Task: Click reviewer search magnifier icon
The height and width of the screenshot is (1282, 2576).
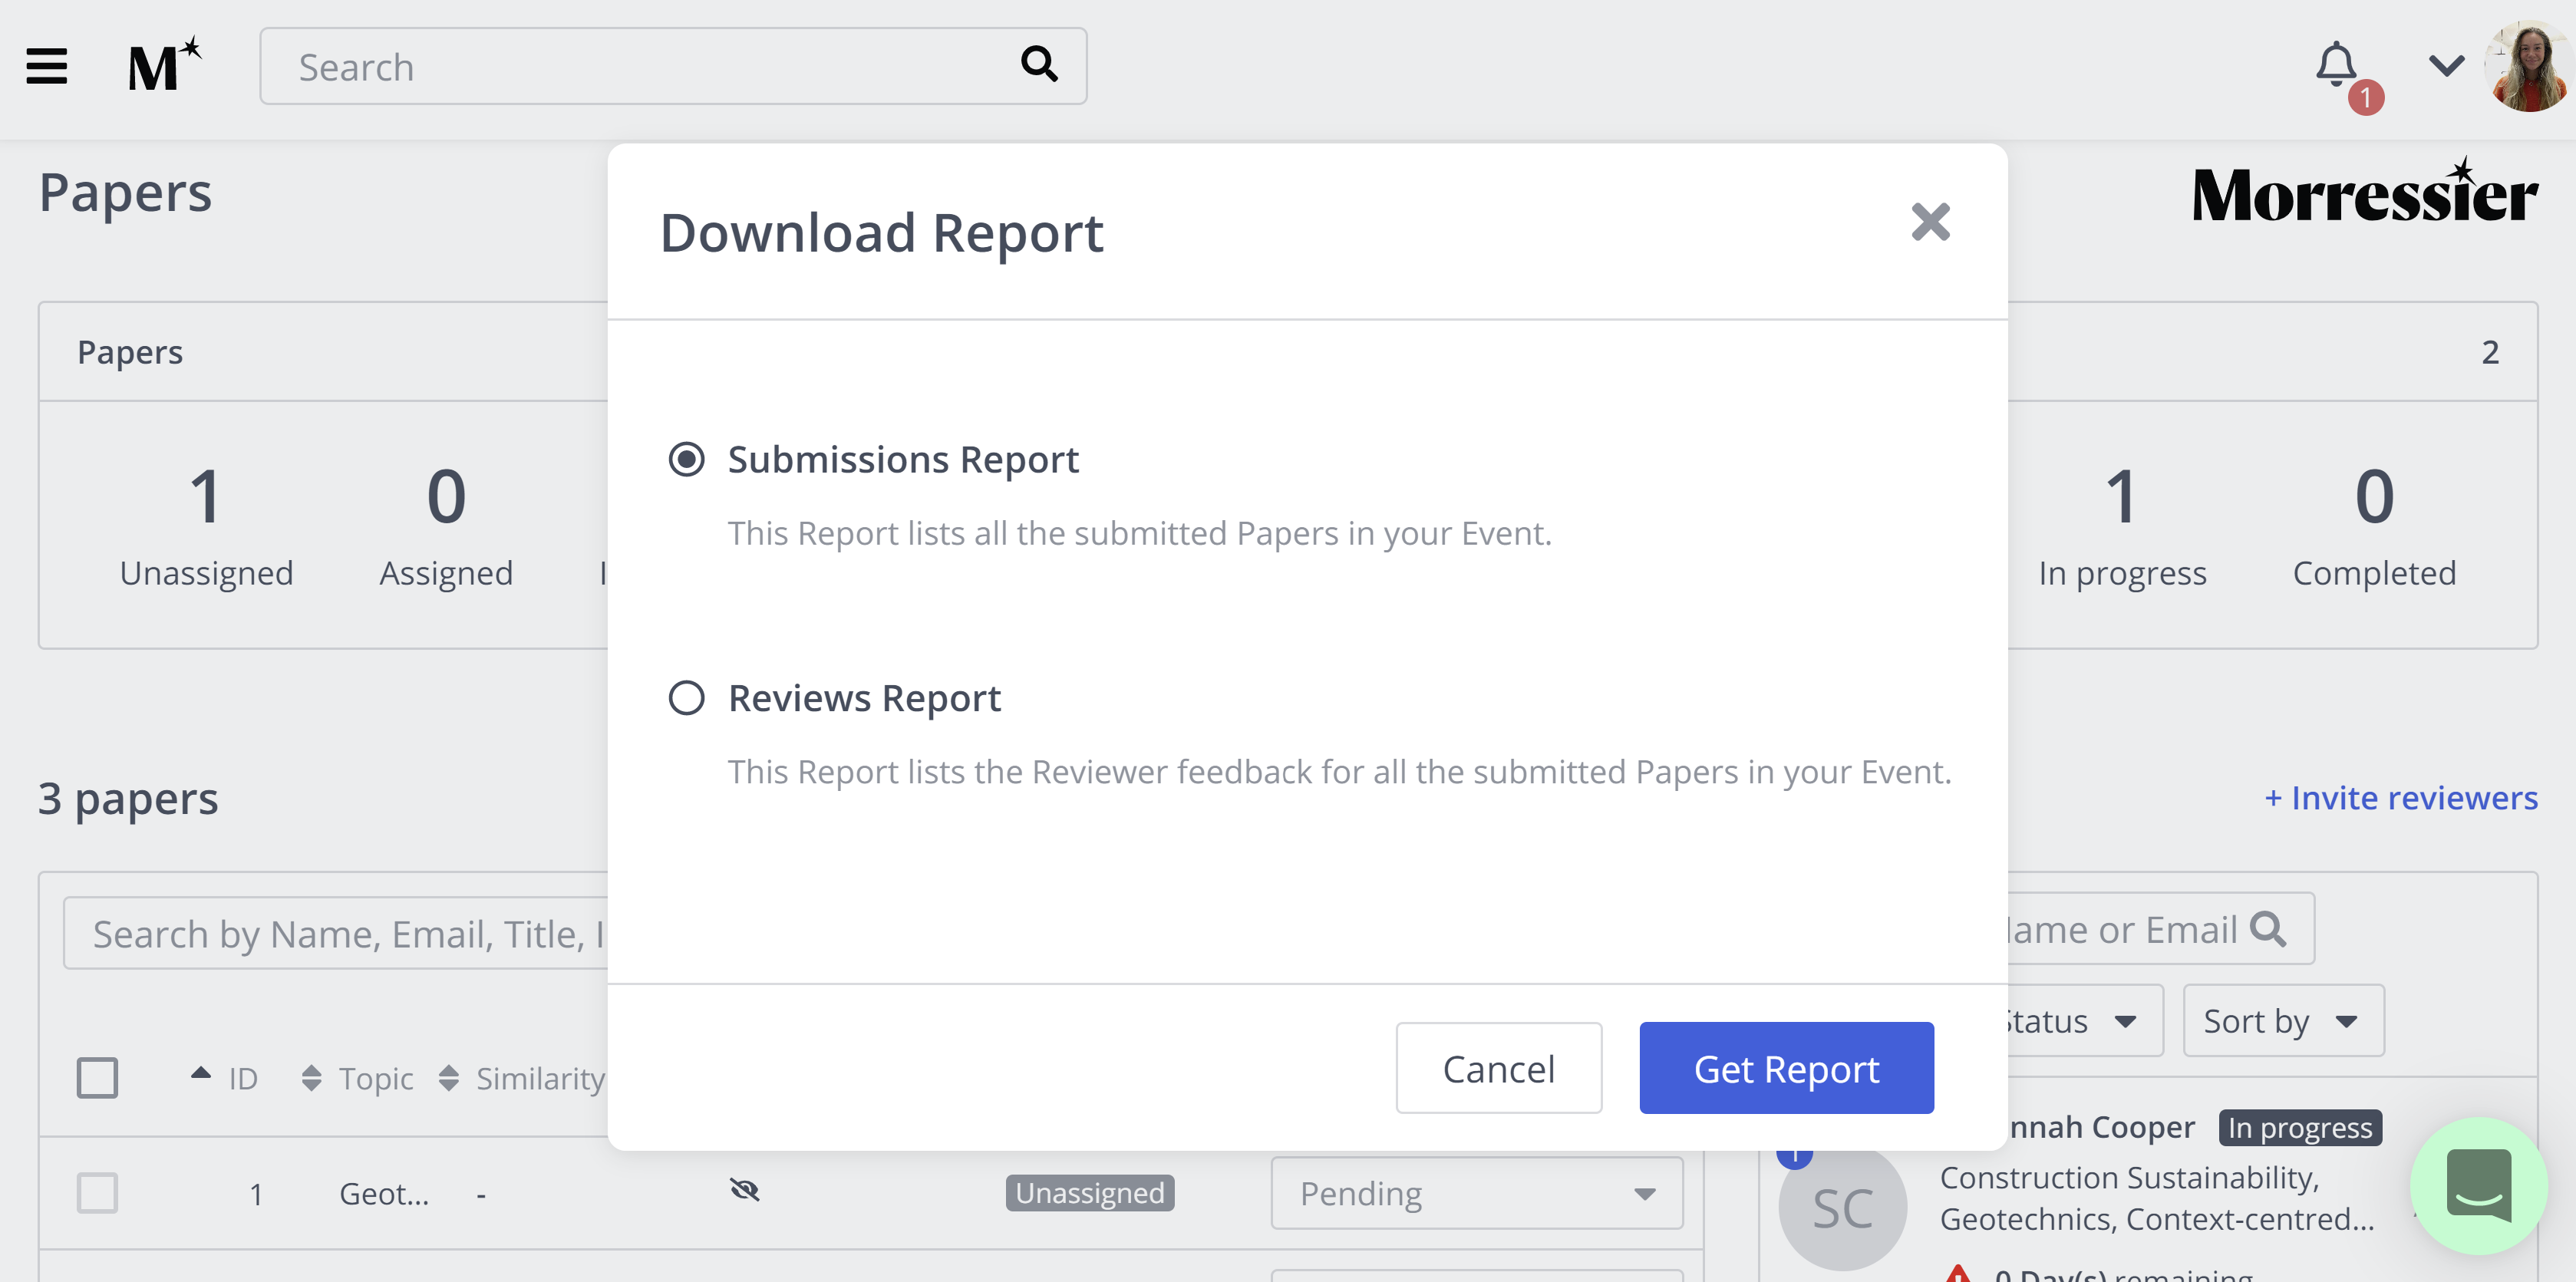Action: click(2268, 930)
